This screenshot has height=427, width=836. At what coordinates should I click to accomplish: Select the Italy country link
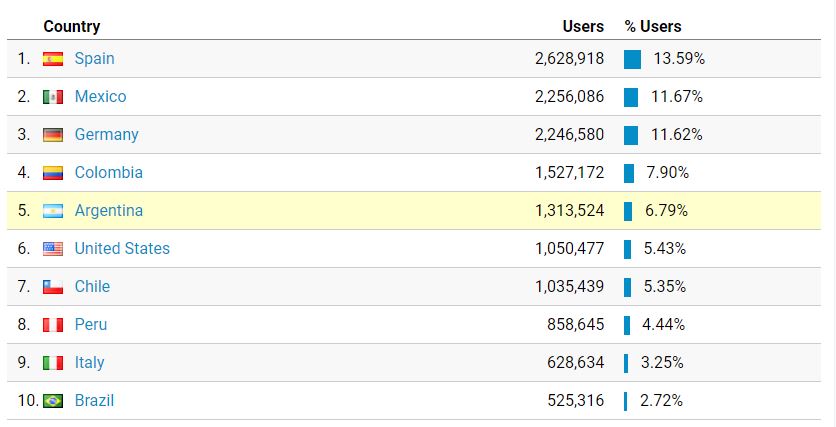(89, 362)
